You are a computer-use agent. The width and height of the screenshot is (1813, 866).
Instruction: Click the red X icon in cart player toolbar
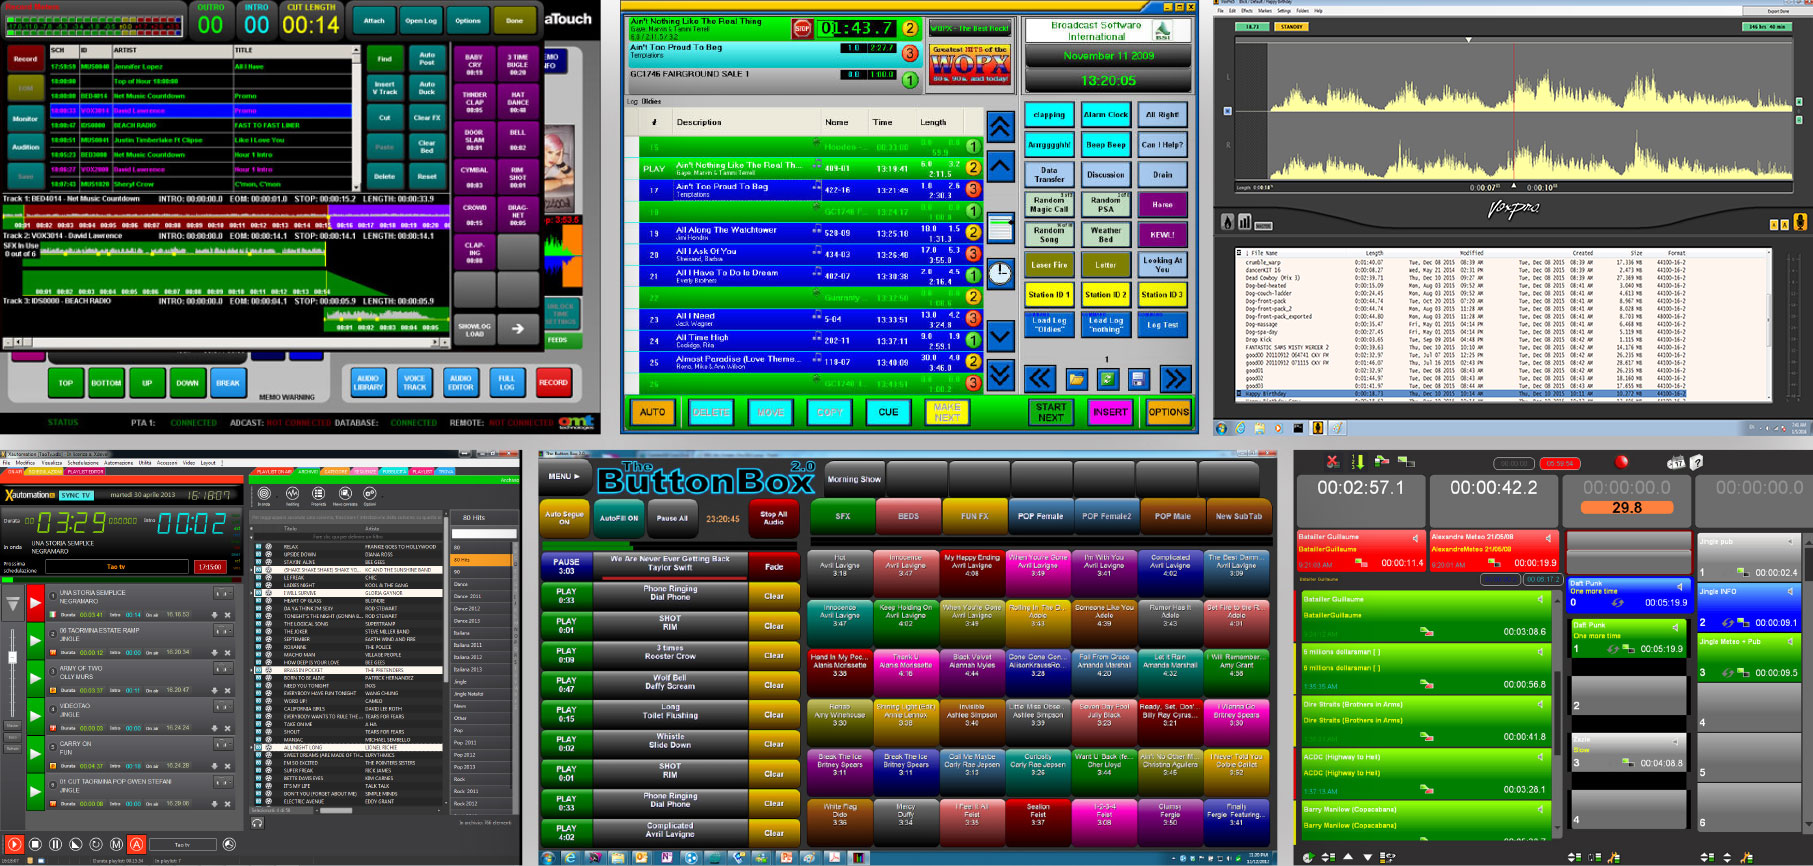tap(1332, 461)
